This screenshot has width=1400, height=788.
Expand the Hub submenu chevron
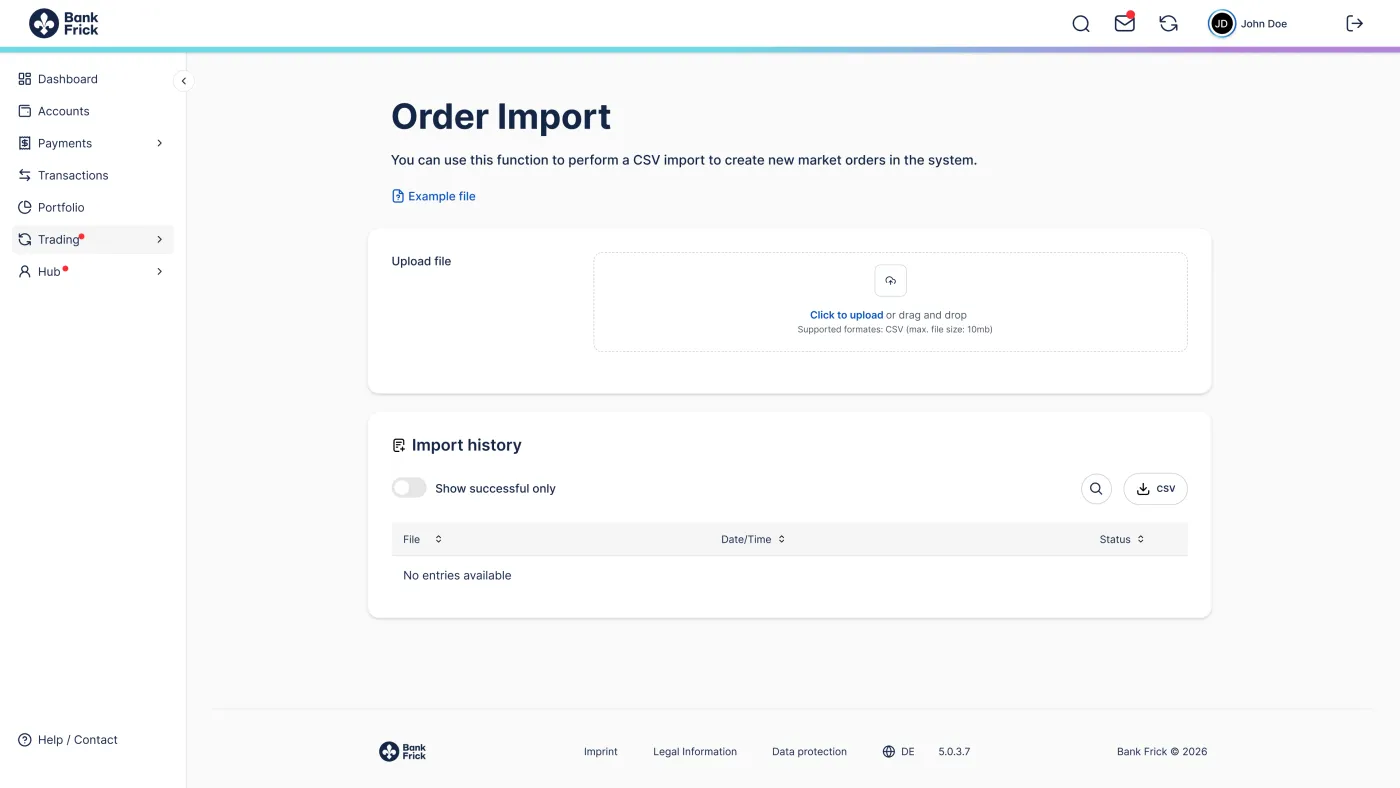point(159,271)
